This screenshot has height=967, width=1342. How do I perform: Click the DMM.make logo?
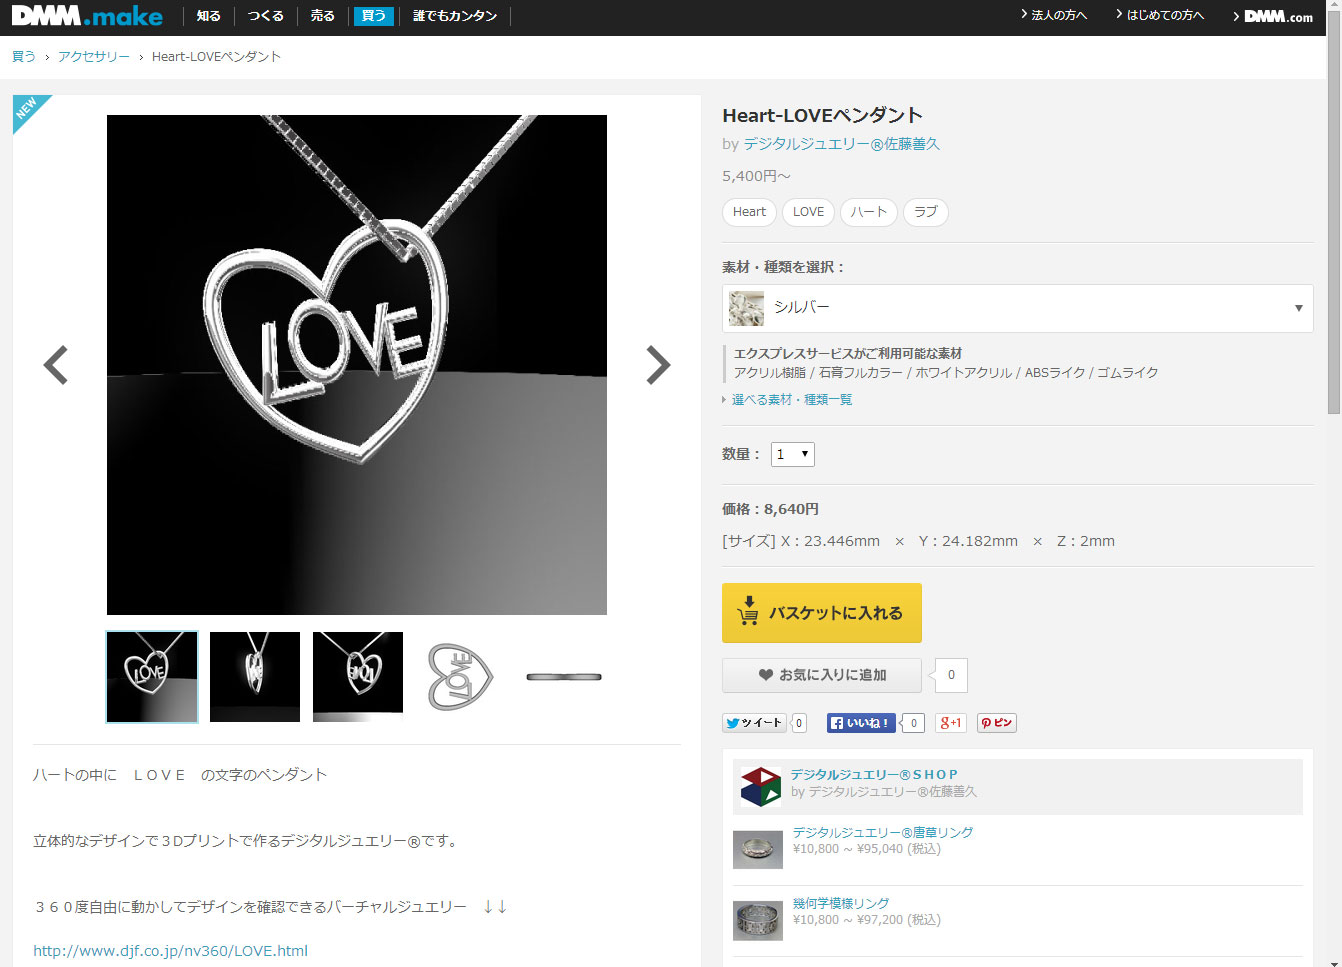(87, 16)
